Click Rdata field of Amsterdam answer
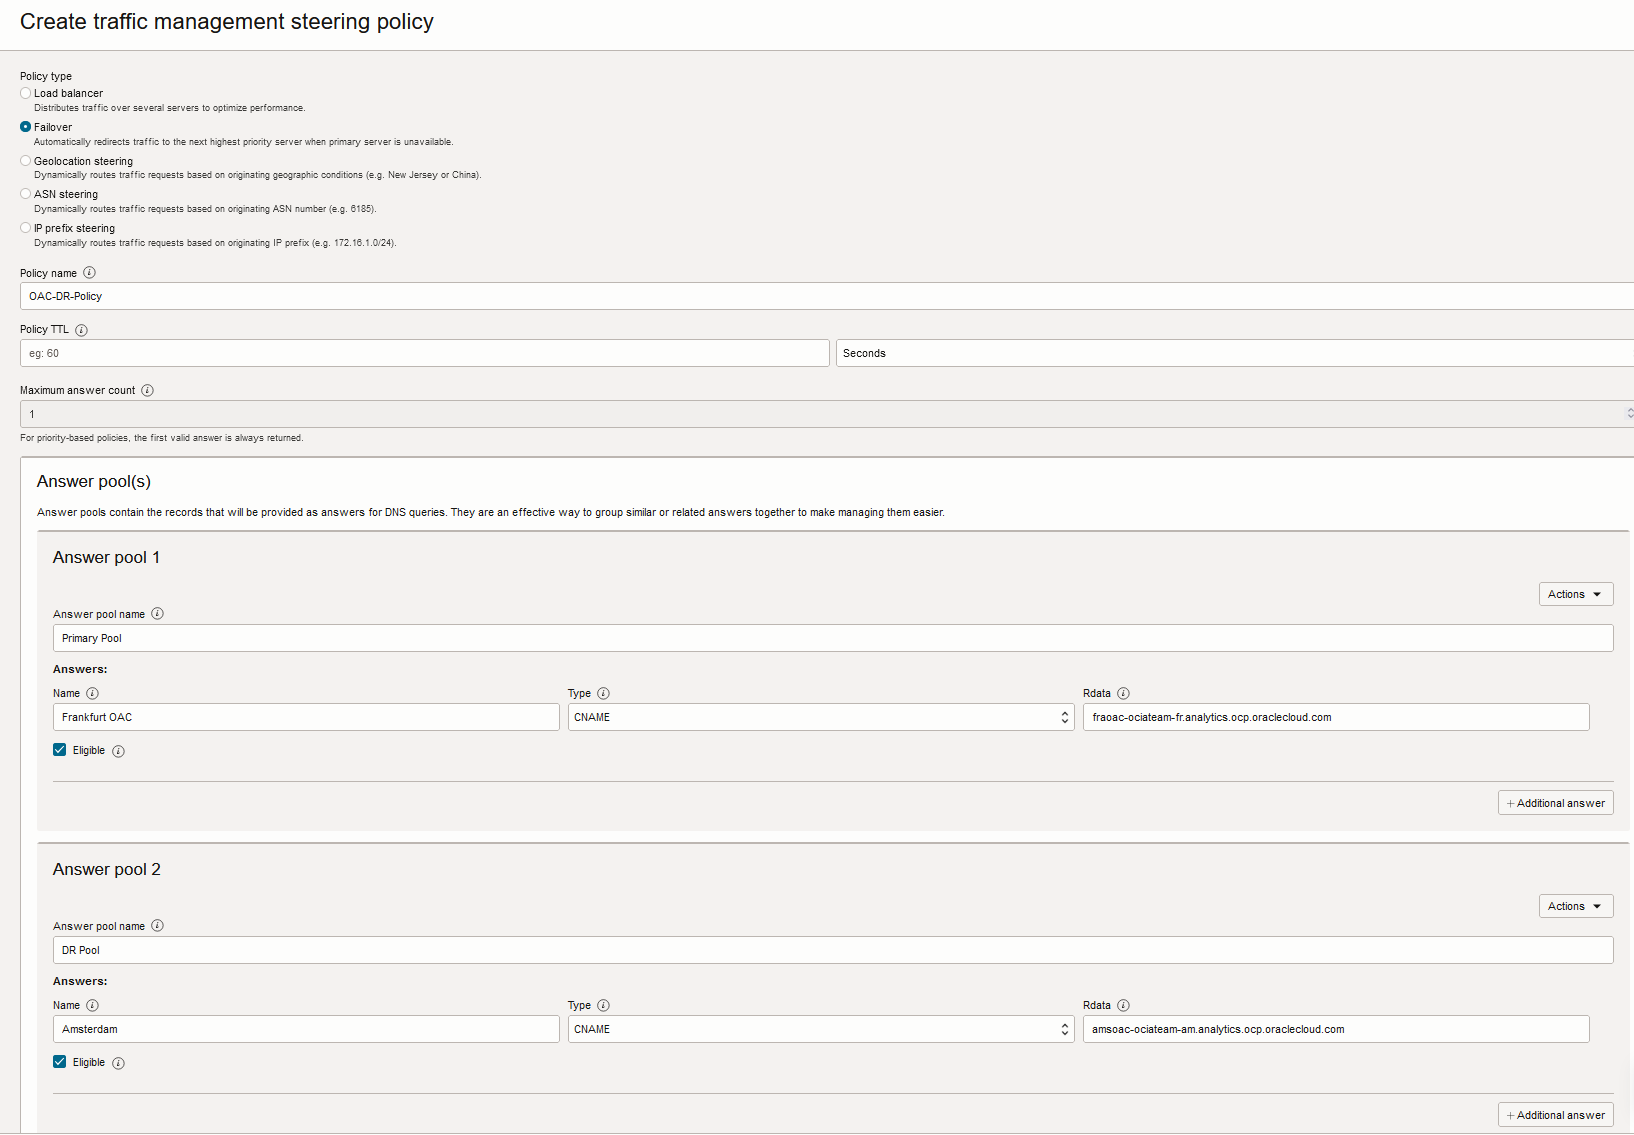The image size is (1634, 1135). [1335, 1029]
